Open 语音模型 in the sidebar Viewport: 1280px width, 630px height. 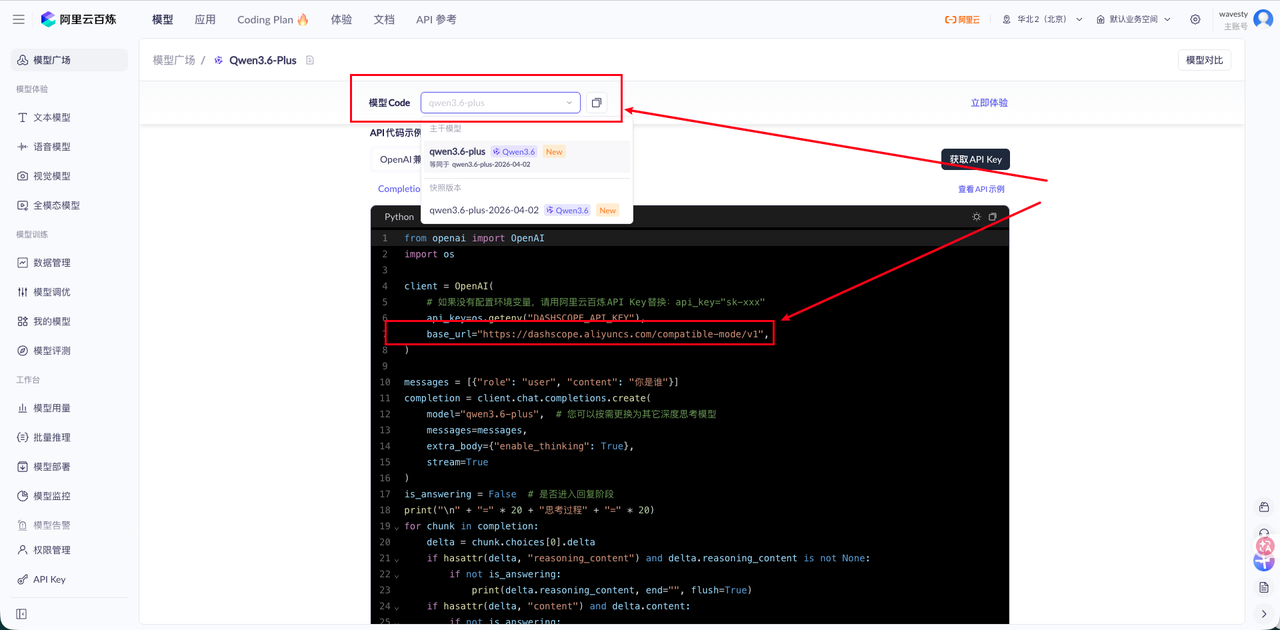69,147
